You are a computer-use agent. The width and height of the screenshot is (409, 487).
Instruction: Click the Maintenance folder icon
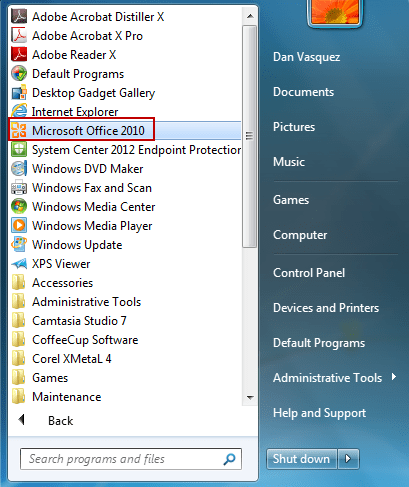[x=19, y=397]
